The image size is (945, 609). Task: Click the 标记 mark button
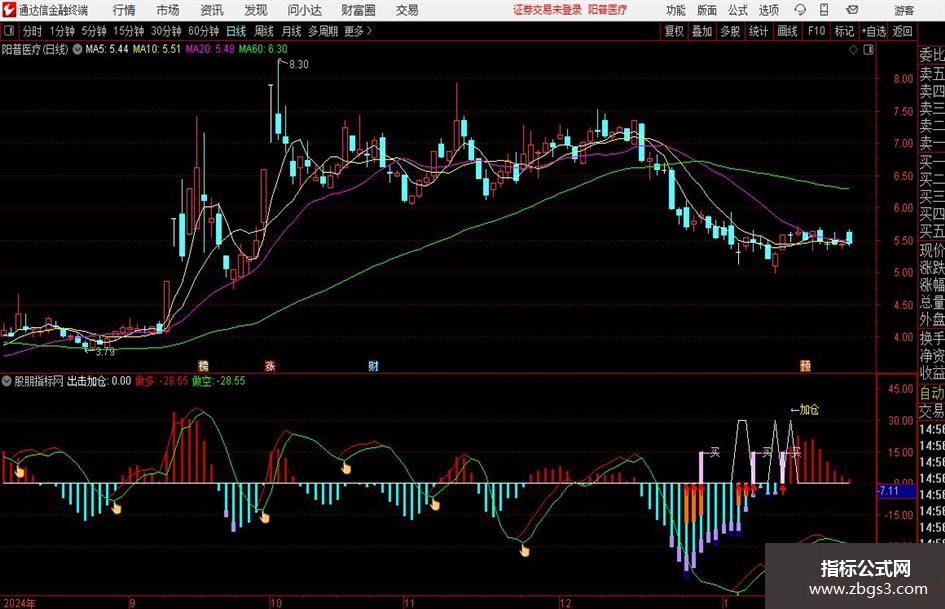[x=844, y=31]
